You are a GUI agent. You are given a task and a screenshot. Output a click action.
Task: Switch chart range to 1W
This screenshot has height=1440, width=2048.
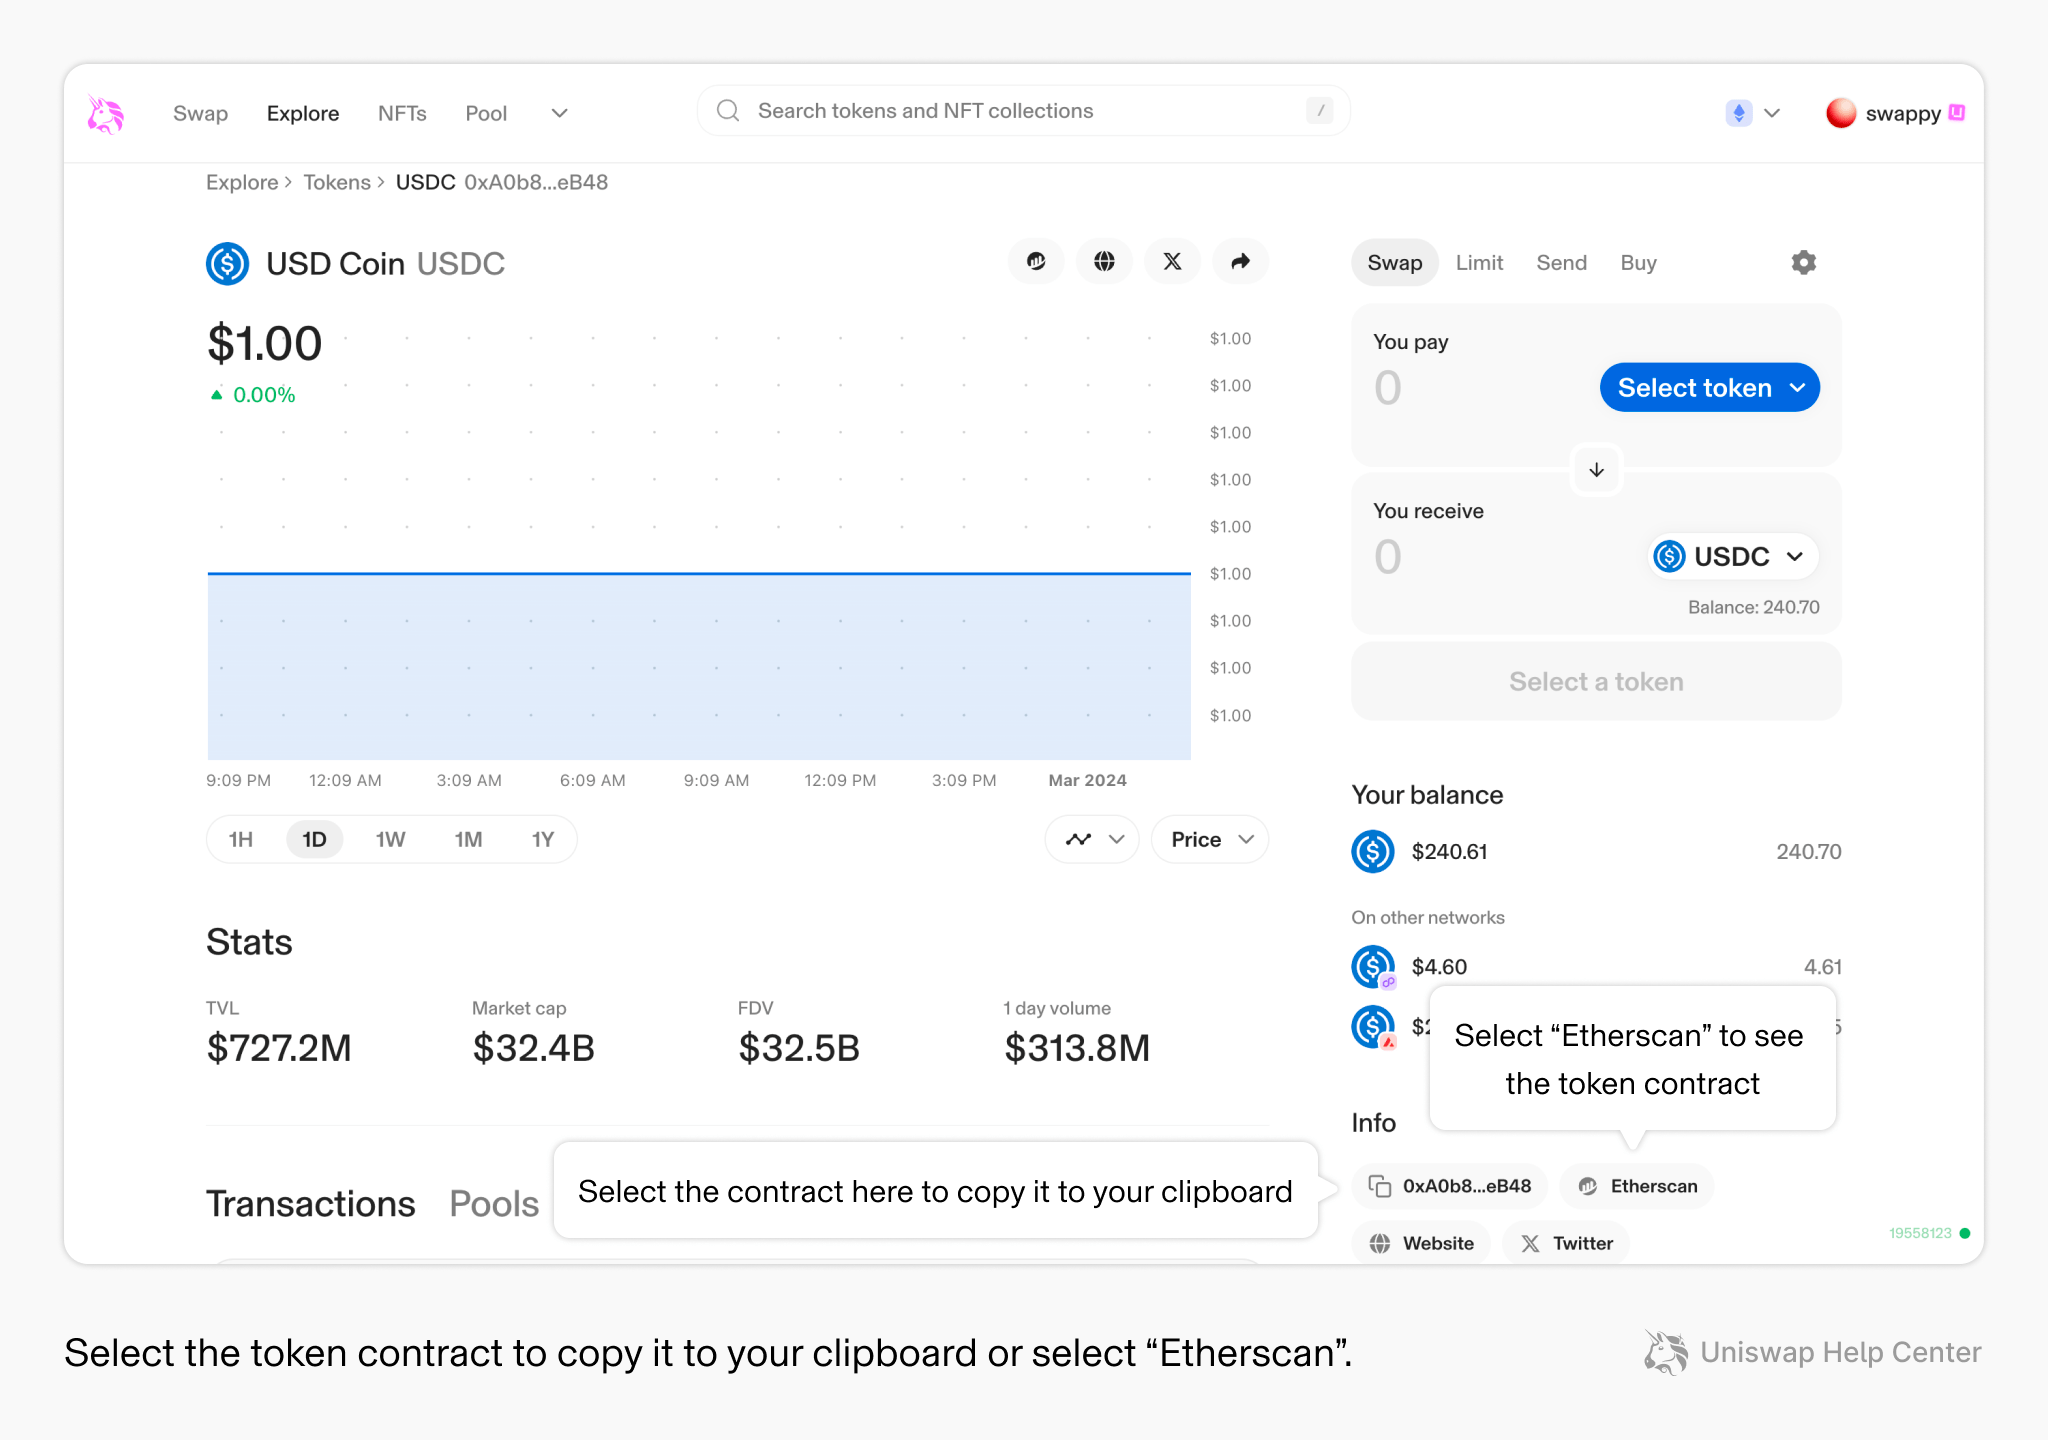[390, 840]
